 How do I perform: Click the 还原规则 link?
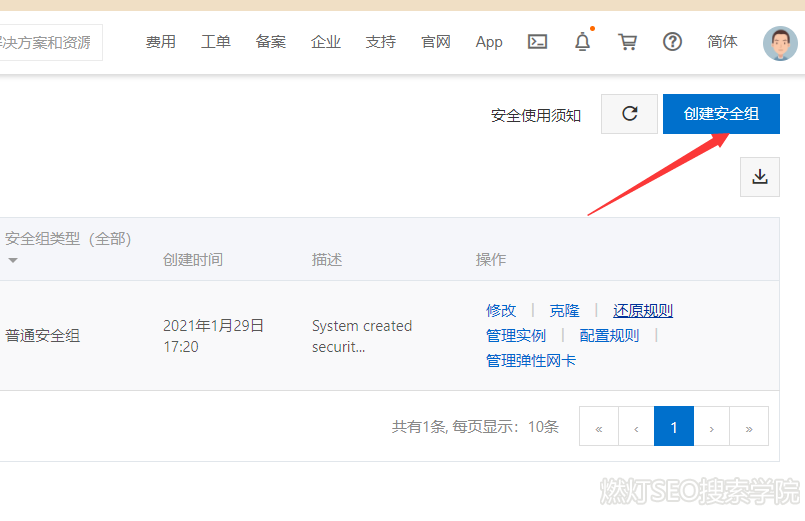642,310
